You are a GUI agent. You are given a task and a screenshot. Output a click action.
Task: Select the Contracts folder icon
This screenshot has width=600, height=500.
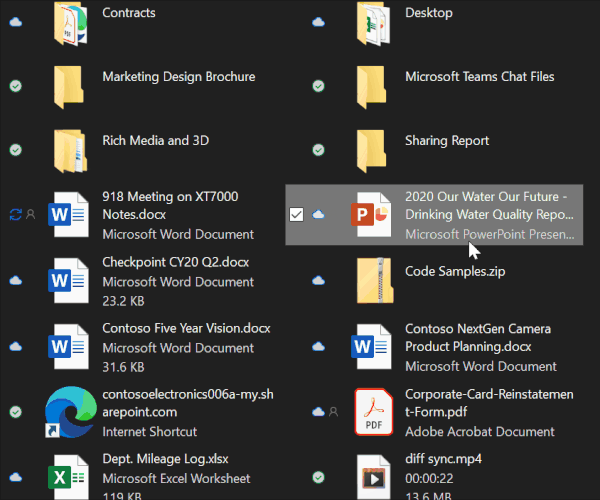coord(70,23)
